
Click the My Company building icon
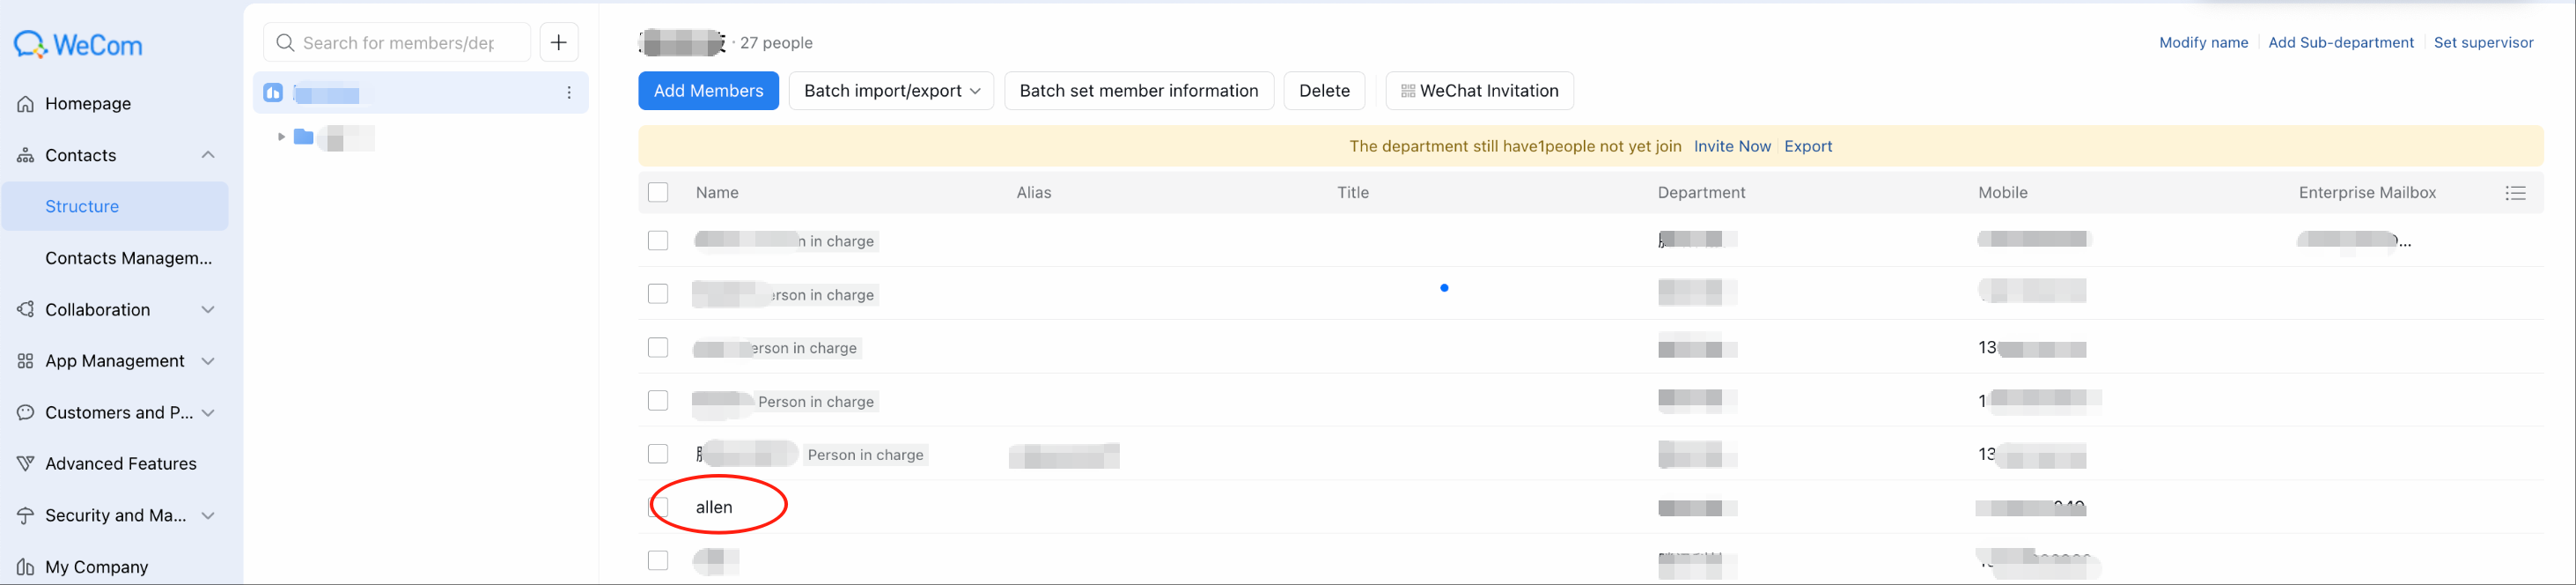pyautogui.click(x=26, y=567)
